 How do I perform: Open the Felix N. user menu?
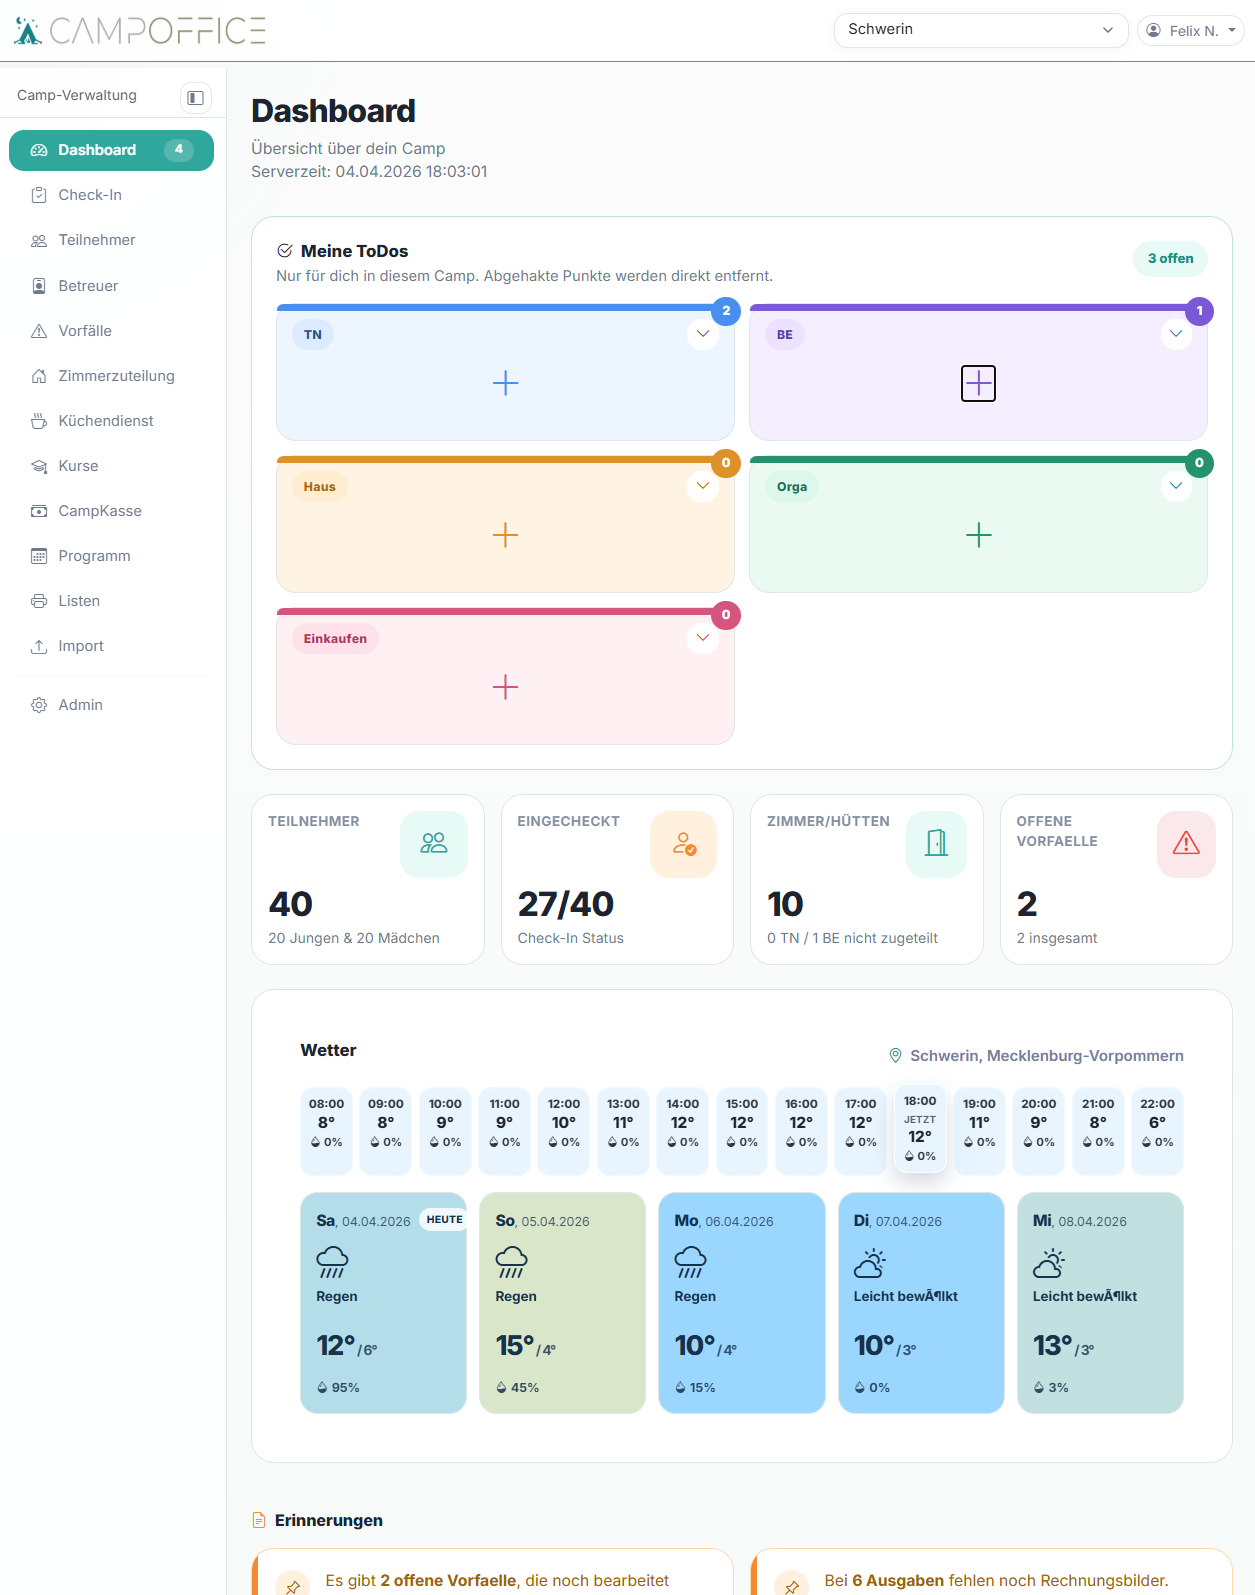[1191, 31]
